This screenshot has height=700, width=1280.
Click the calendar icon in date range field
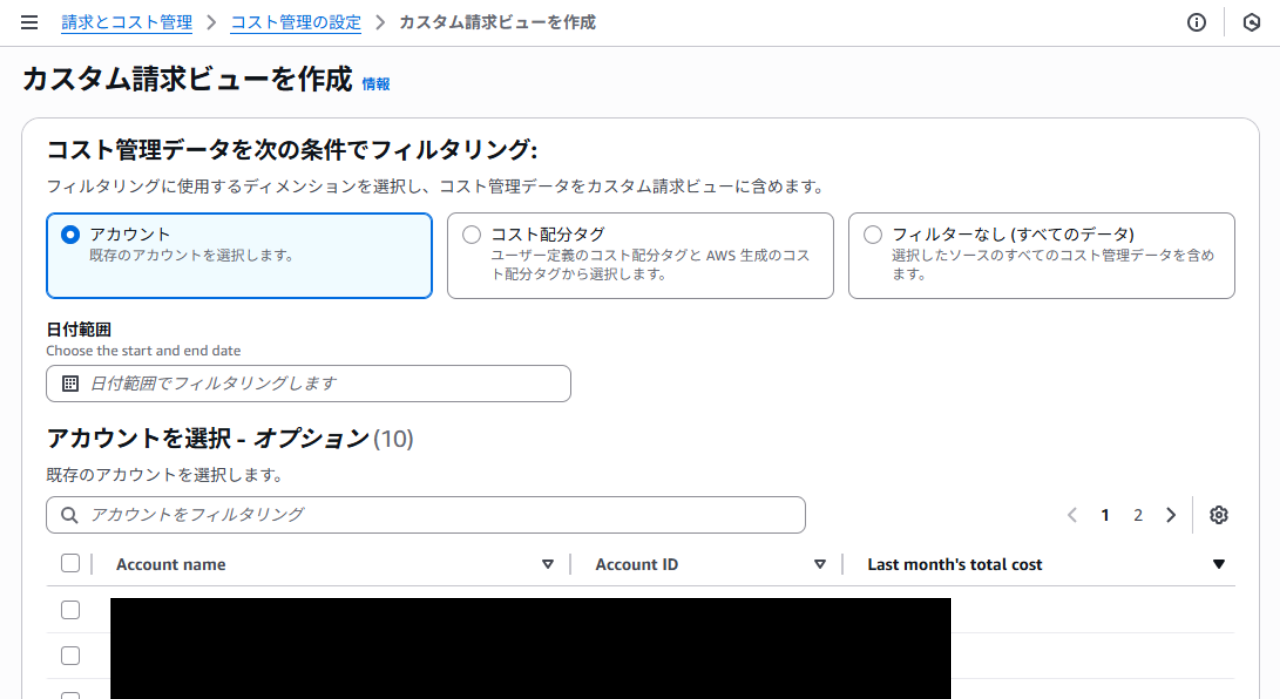(70, 383)
